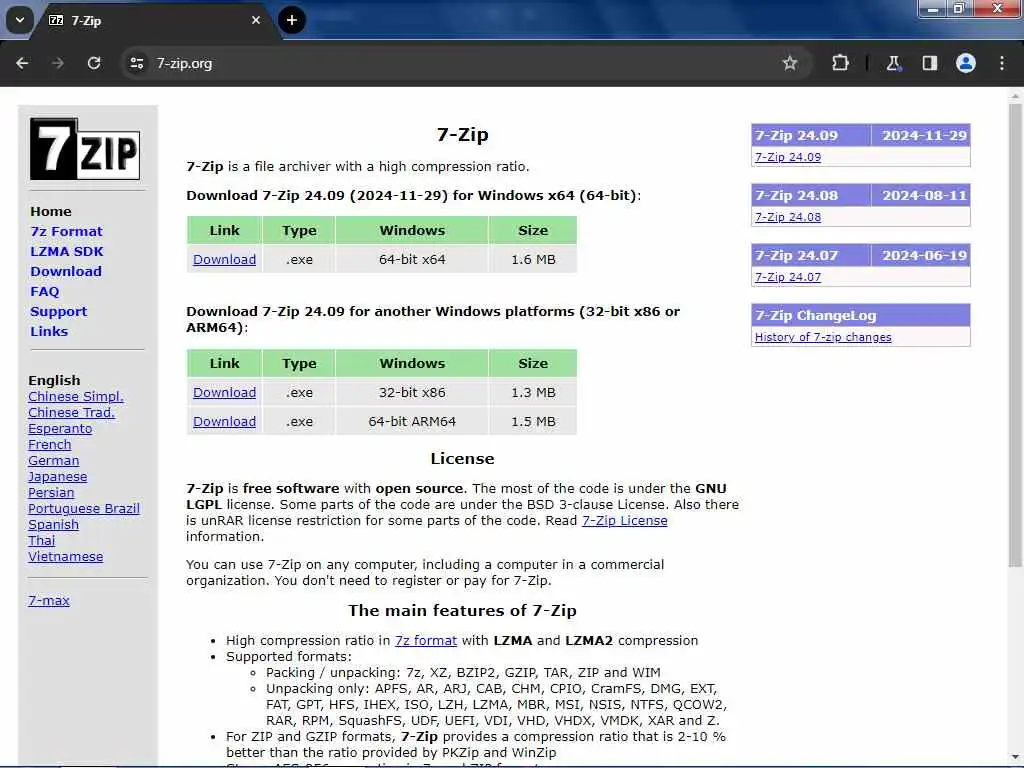1024x768 pixels.
Task: Click the 64-bit x64 table cell
Action: tap(412, 259)
